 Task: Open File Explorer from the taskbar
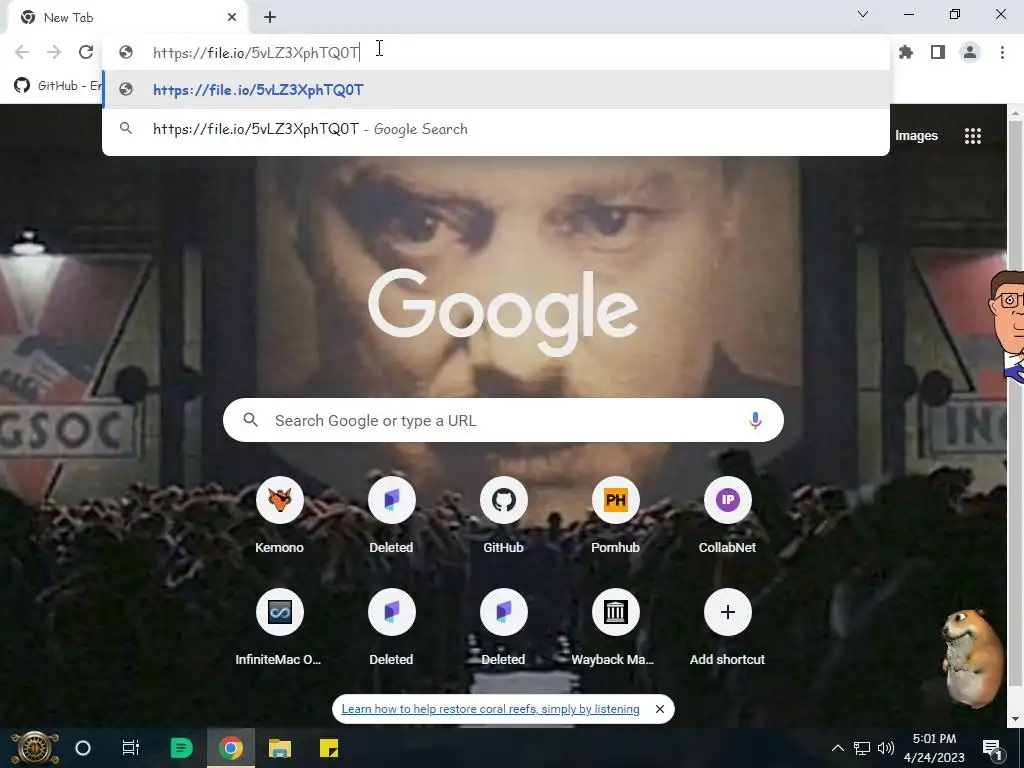[280, 748]
